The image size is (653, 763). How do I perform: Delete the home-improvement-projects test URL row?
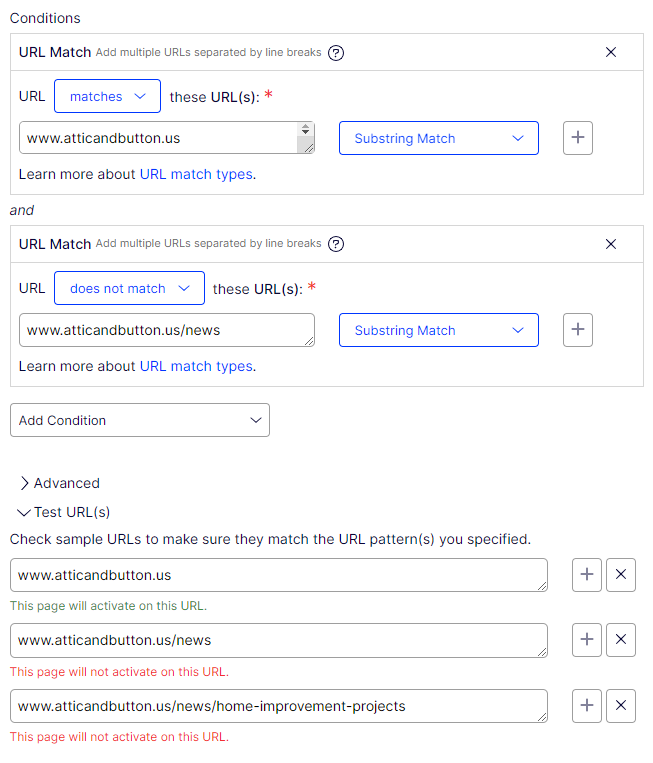coord(621,706)
